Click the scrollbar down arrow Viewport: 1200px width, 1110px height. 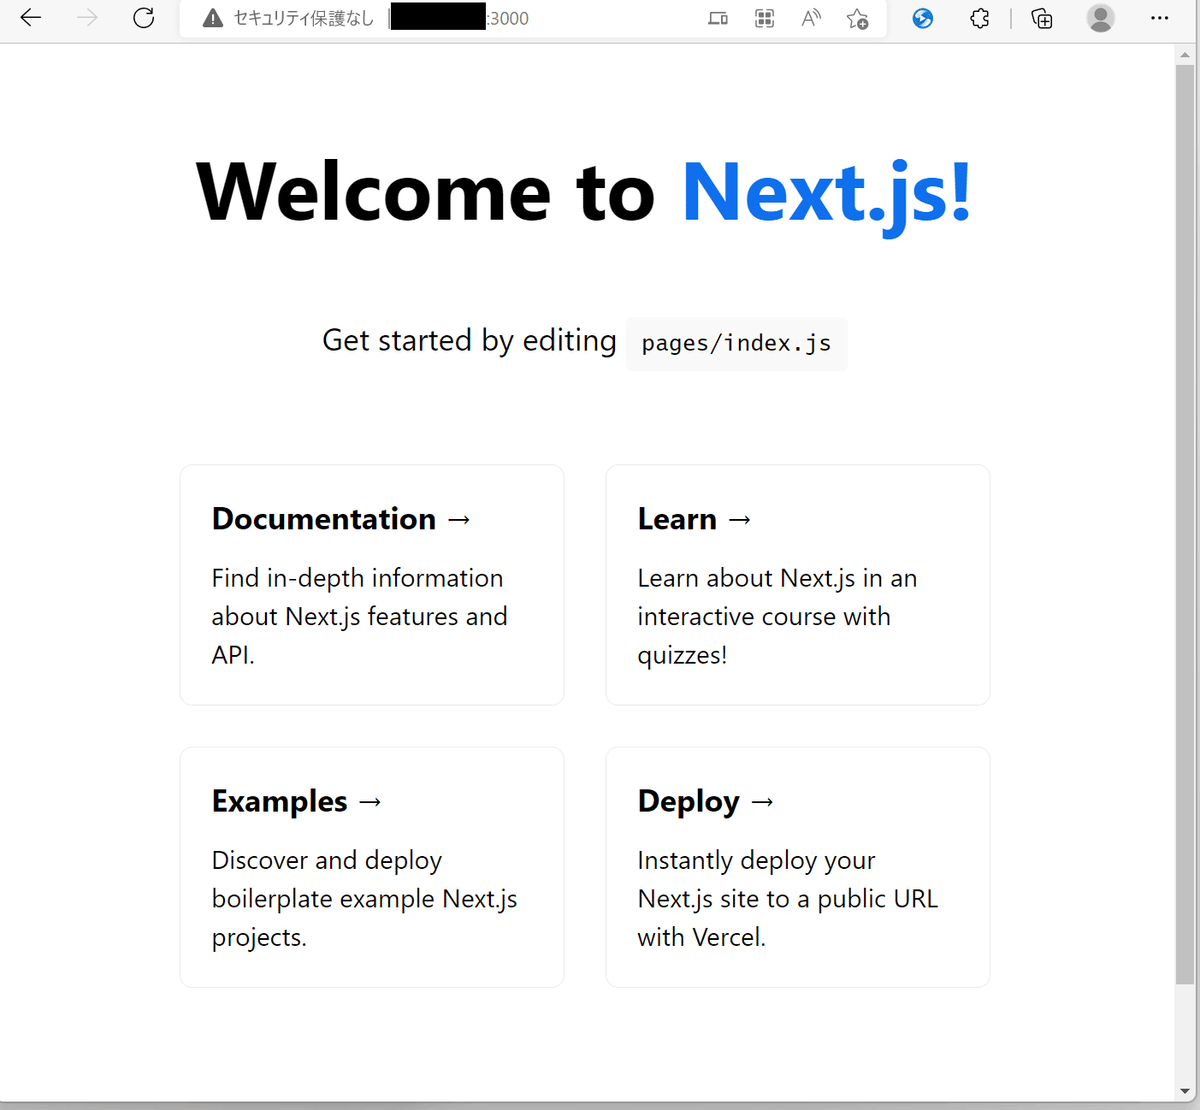1185,1092
